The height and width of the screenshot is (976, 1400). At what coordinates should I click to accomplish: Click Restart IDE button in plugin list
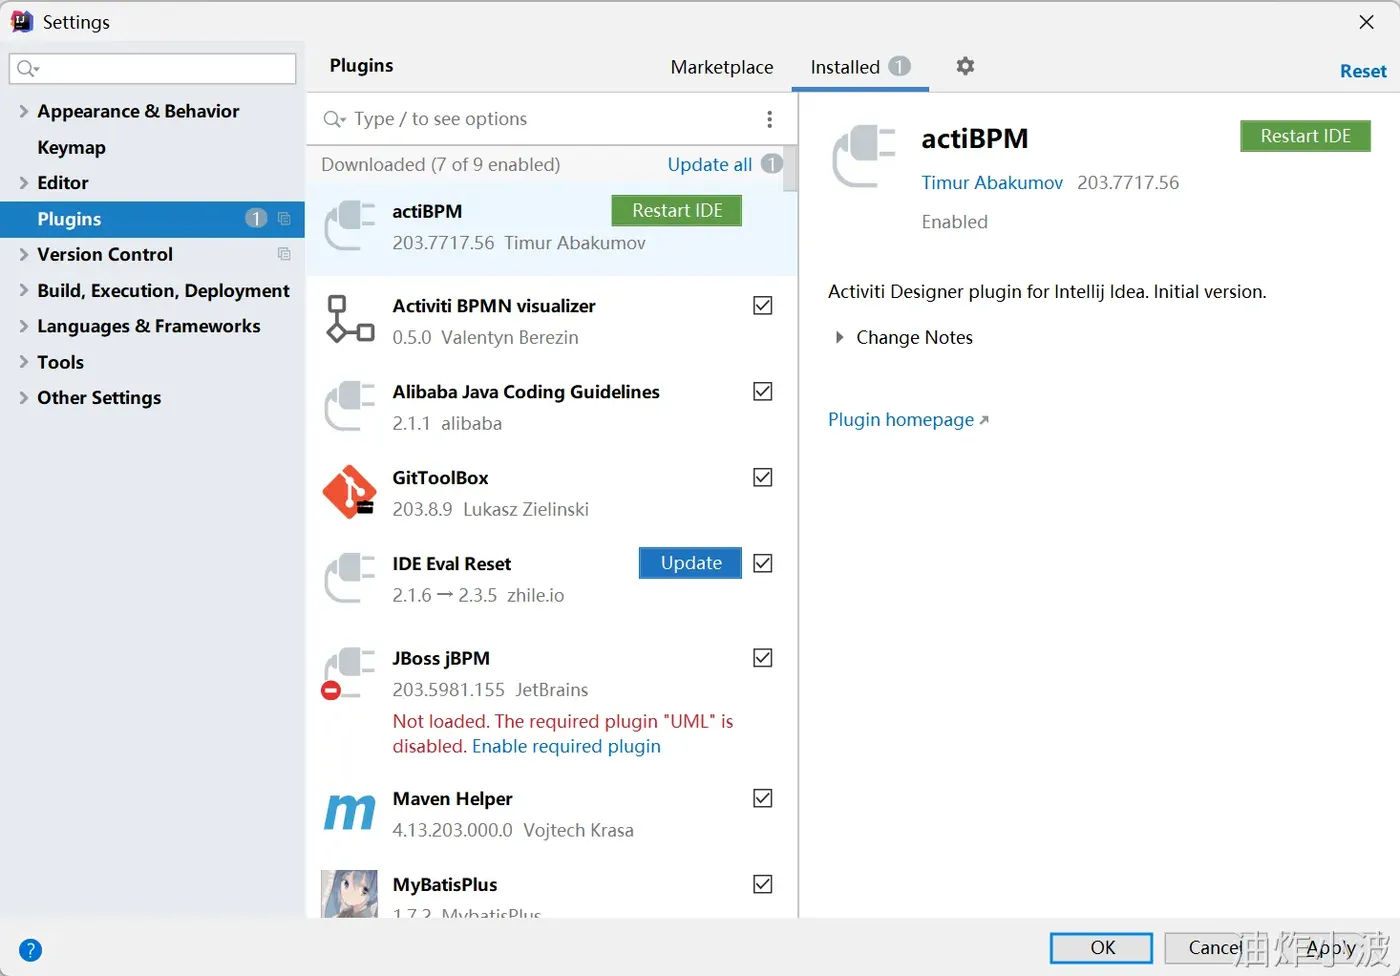[677, 211]
